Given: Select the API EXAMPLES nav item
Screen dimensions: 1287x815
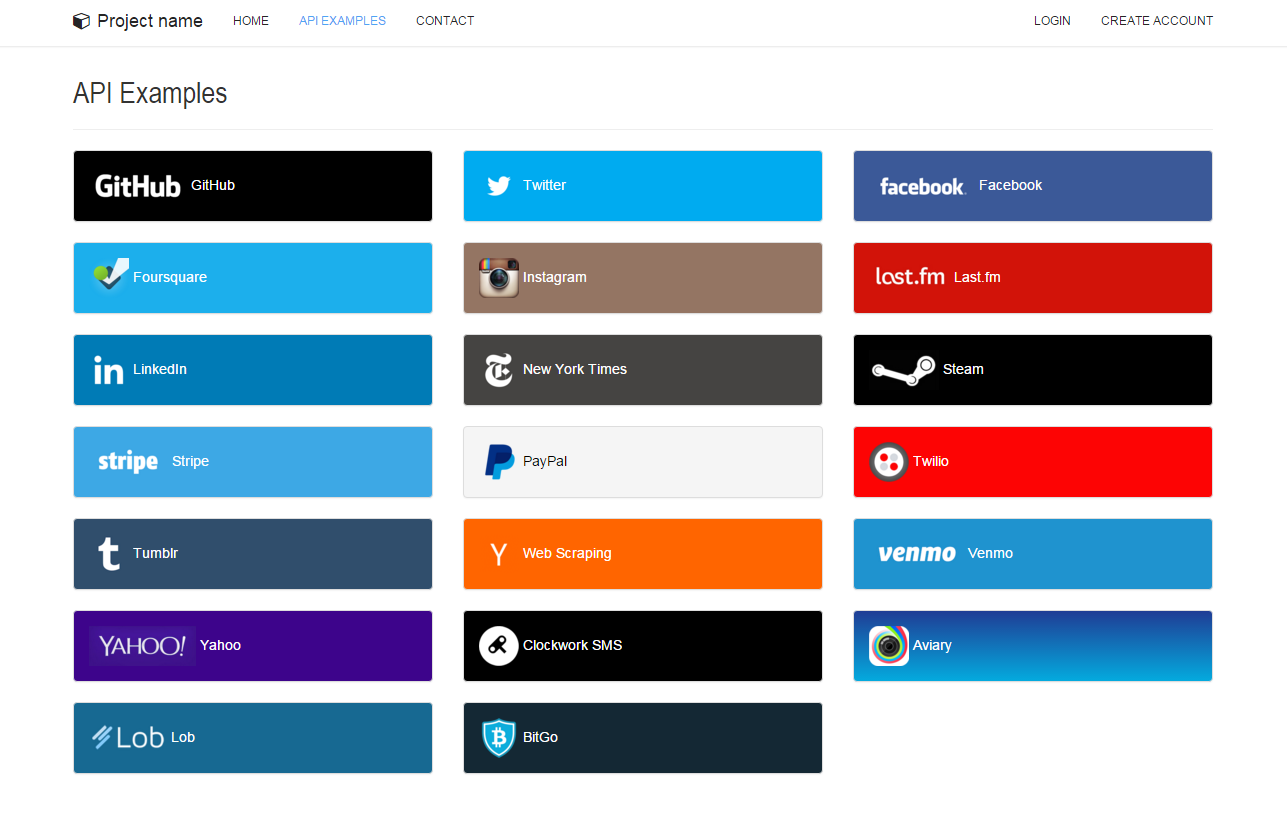Looking at the screenshot, I should click(x=342, y=21).
